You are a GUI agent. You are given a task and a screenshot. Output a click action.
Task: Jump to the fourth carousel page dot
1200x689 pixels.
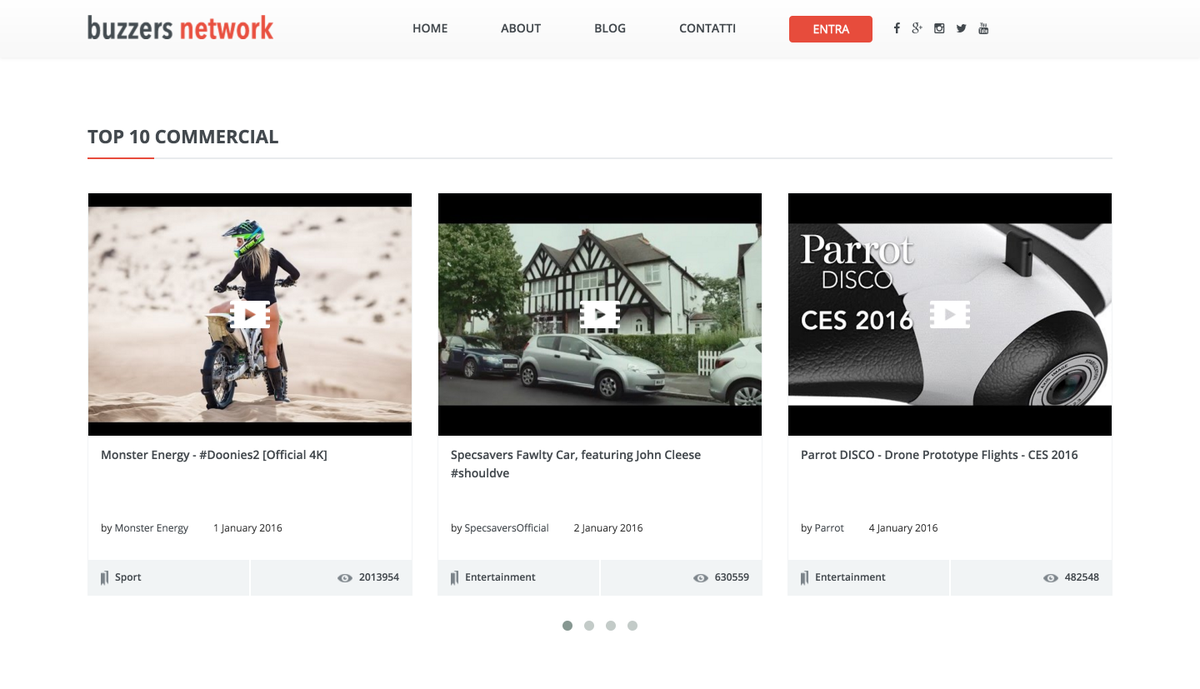pyautogui.click(x=632, y=626)
